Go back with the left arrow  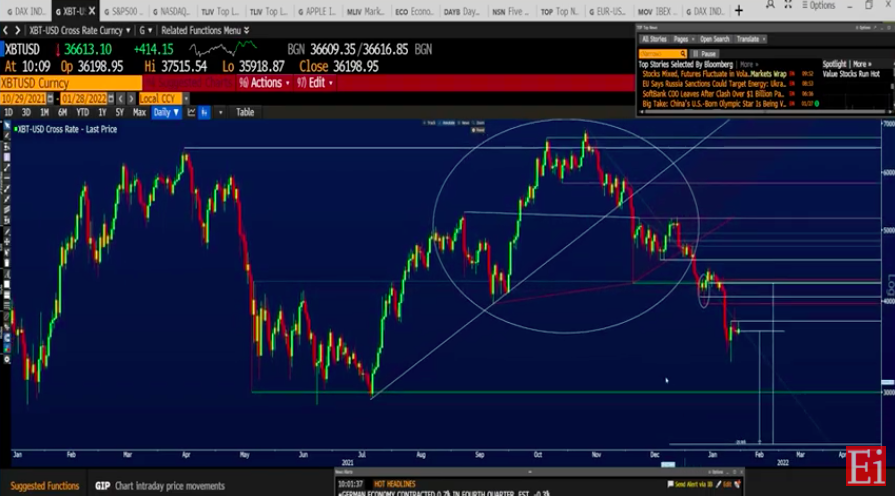click(5, 30)
